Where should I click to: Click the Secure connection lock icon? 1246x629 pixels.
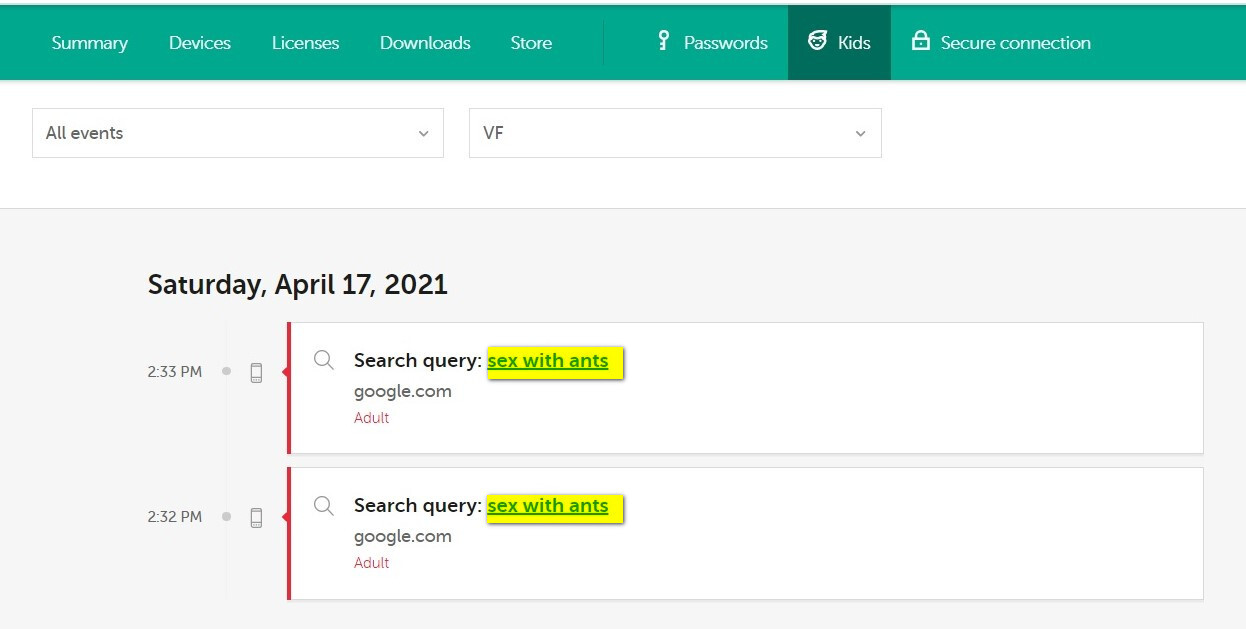click(920, 41)
